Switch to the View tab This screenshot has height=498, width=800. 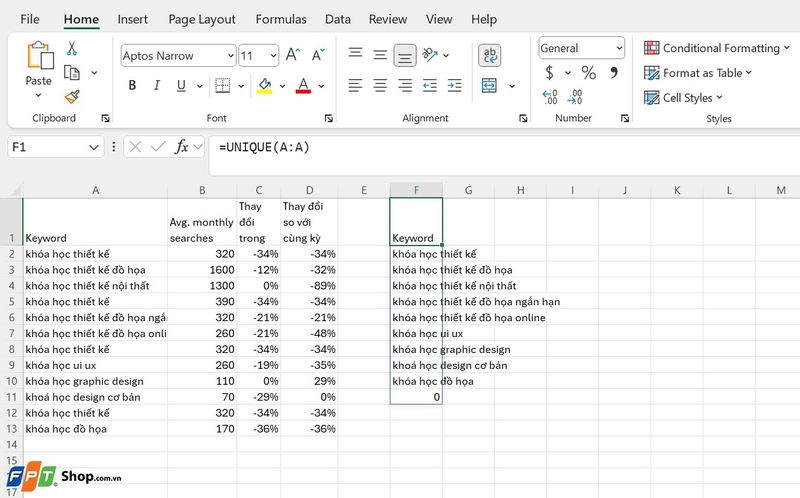(439, 19)
